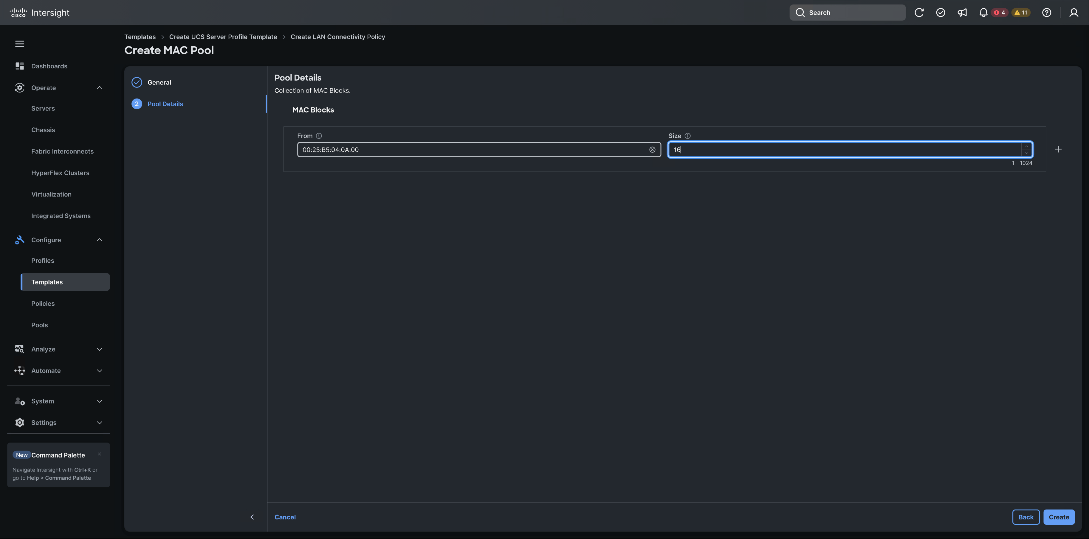Screen dimensions: 1089x539
Task: Collapse the Operate section chevron
Action: 99,88
